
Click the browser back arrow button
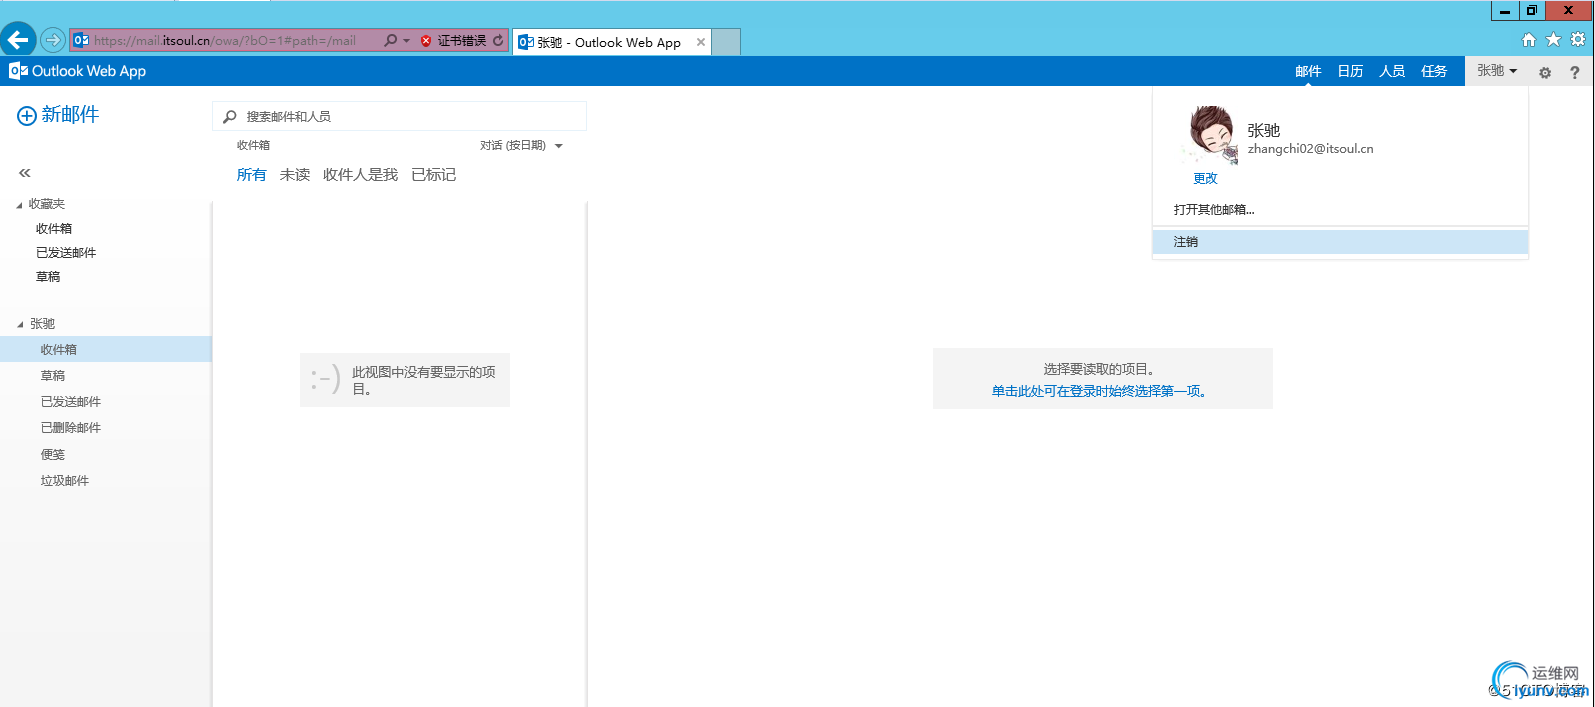click(x=18, y=40)
